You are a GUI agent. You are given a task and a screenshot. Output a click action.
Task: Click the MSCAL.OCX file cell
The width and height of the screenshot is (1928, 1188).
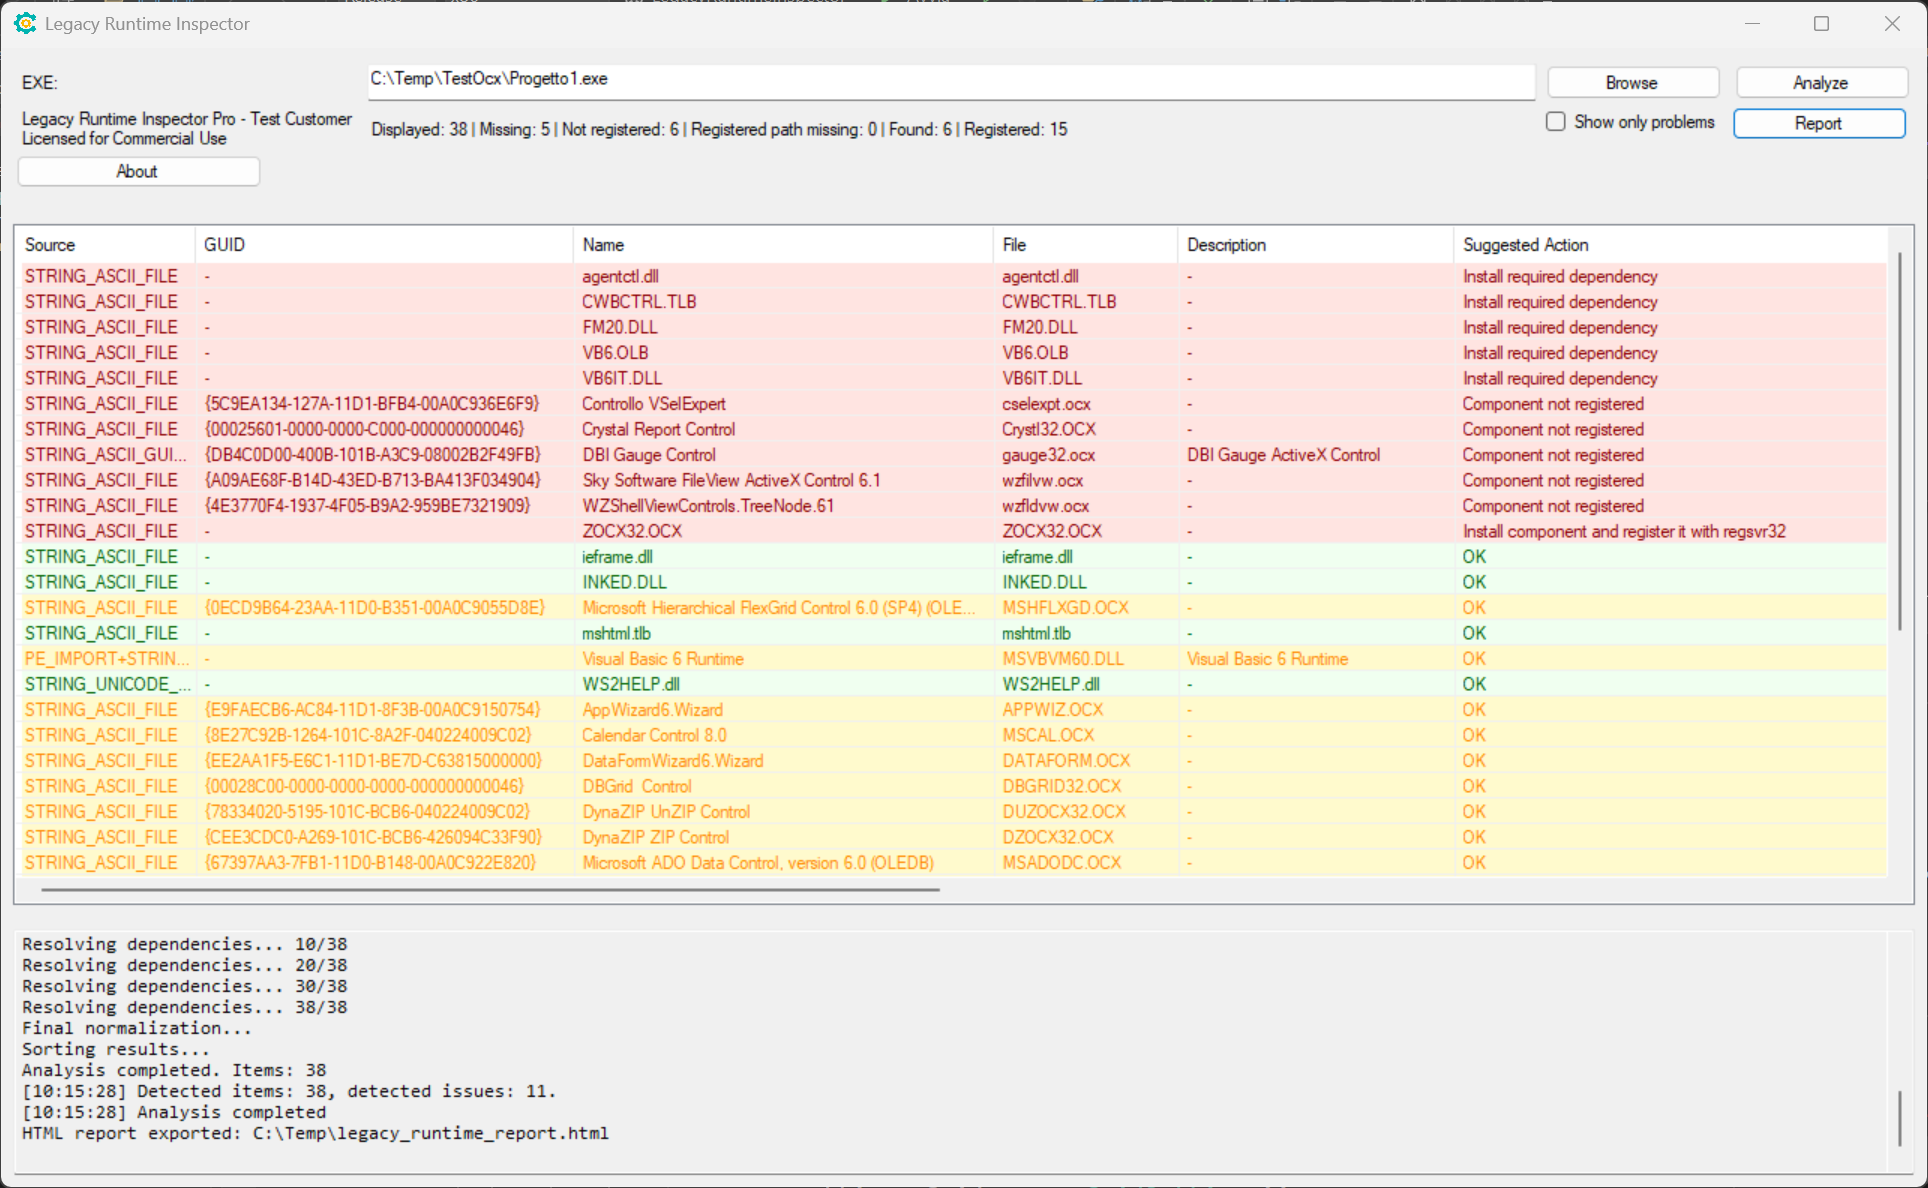coord(1048,735)
